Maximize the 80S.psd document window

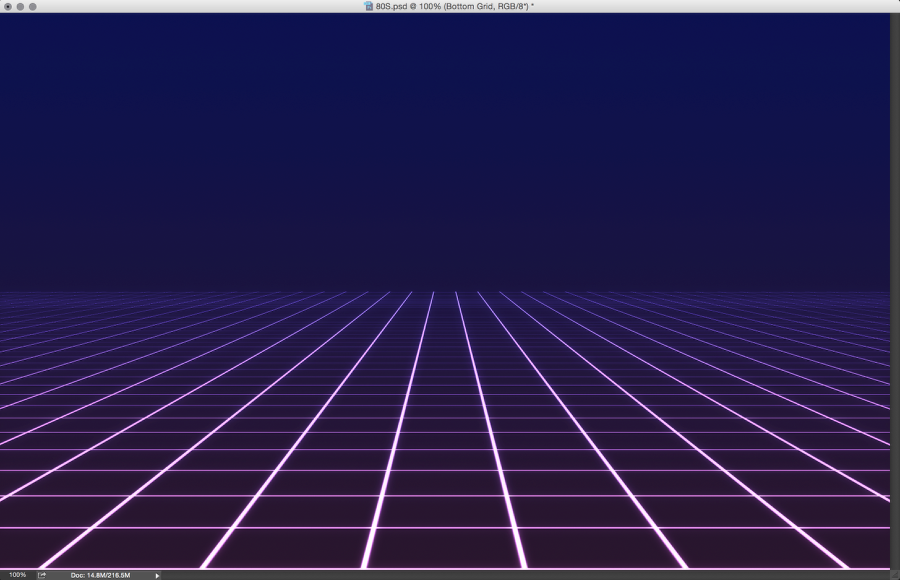tap(33, 7)
